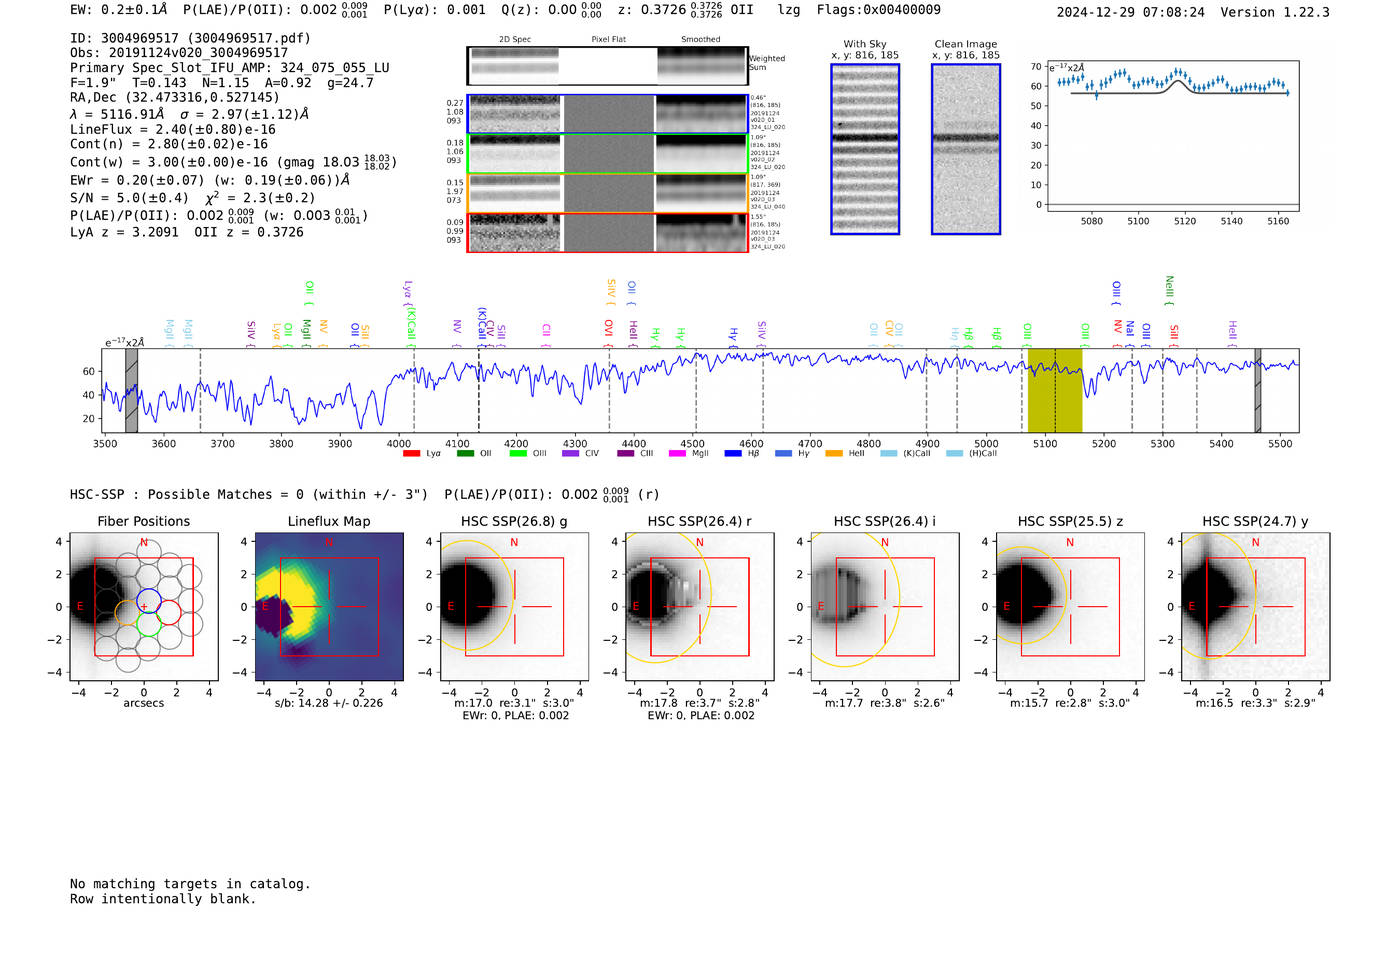
Task: Click the magenta MgII legend swatch
Action: 677,454
